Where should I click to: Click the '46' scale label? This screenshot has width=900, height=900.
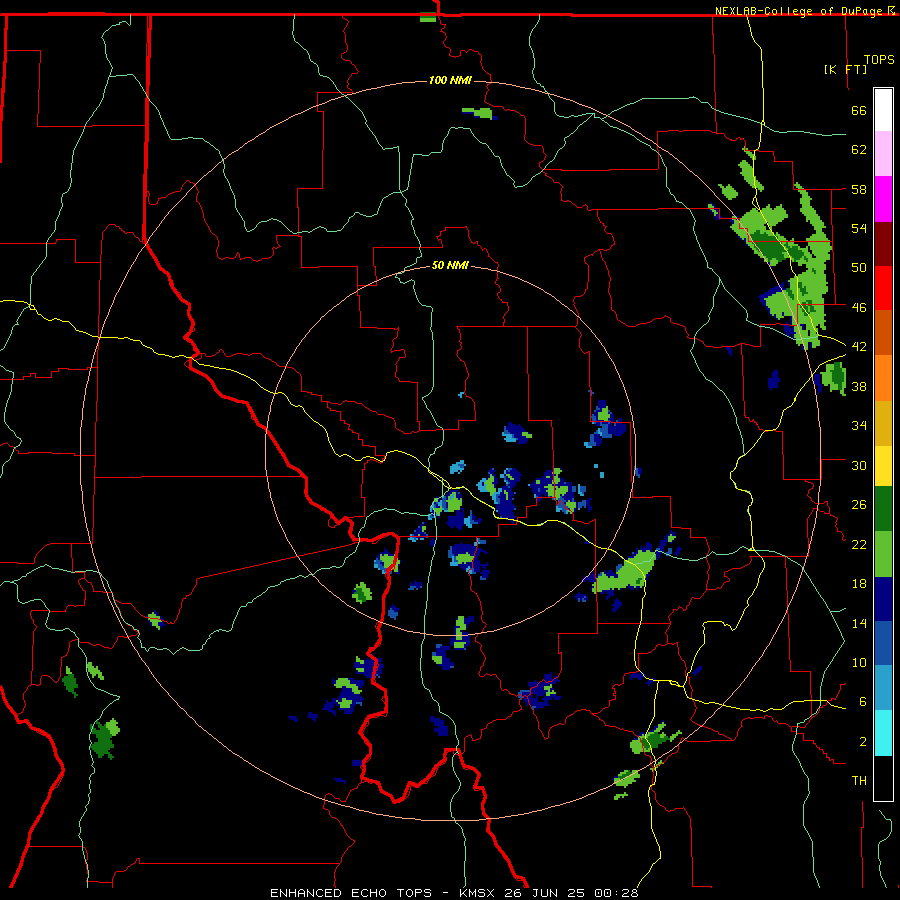(x=859, y=308)
